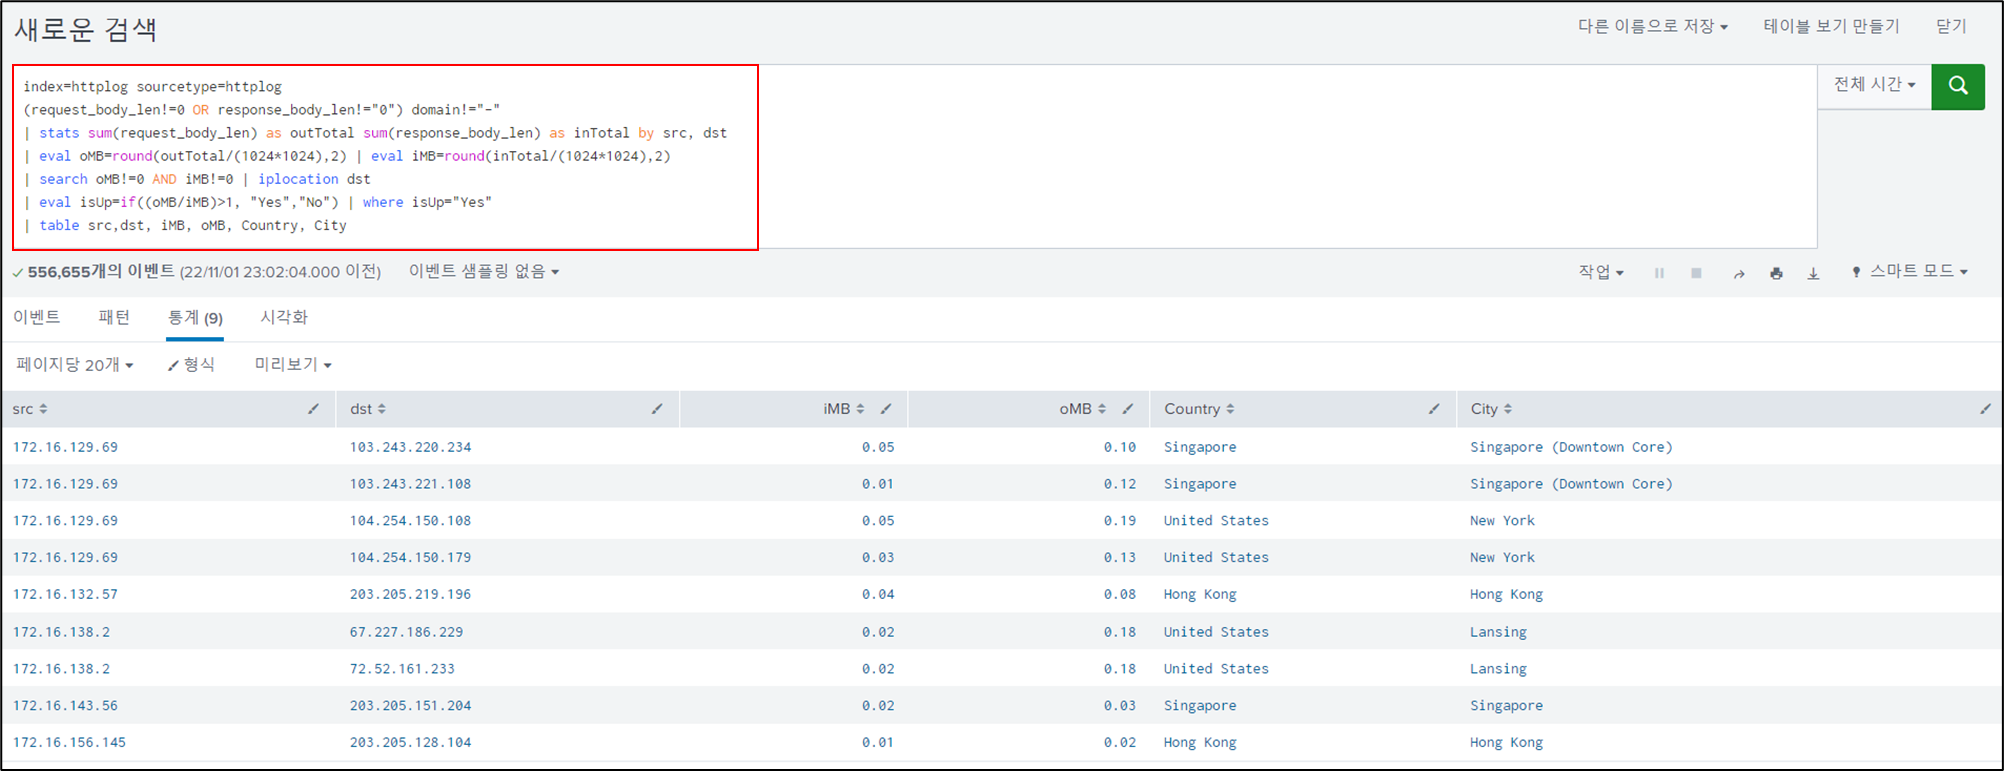Select the 통계 (9) tab

coord(195,318)
